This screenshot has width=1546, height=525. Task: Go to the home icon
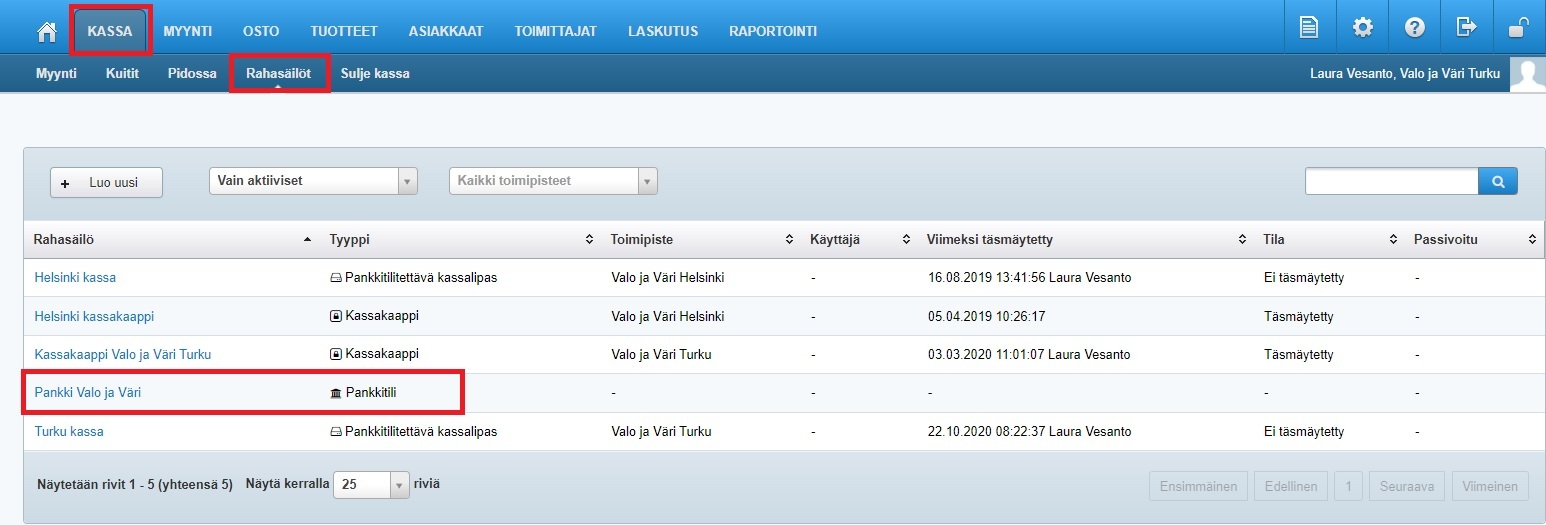click(x=46, y=31)
